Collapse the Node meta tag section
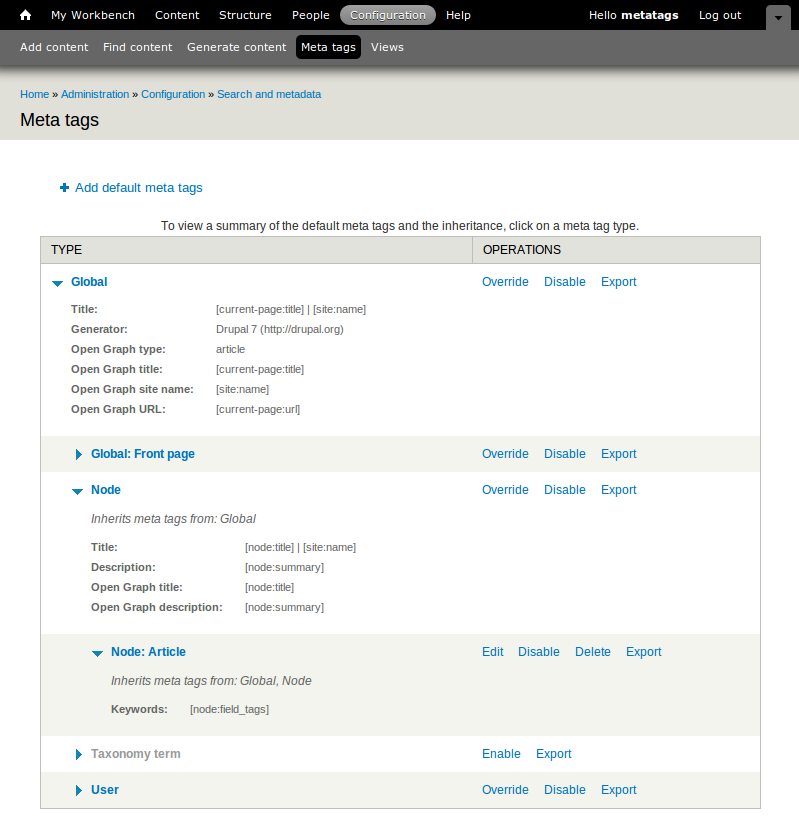This screenshot has width=799, height=838. 77,490
